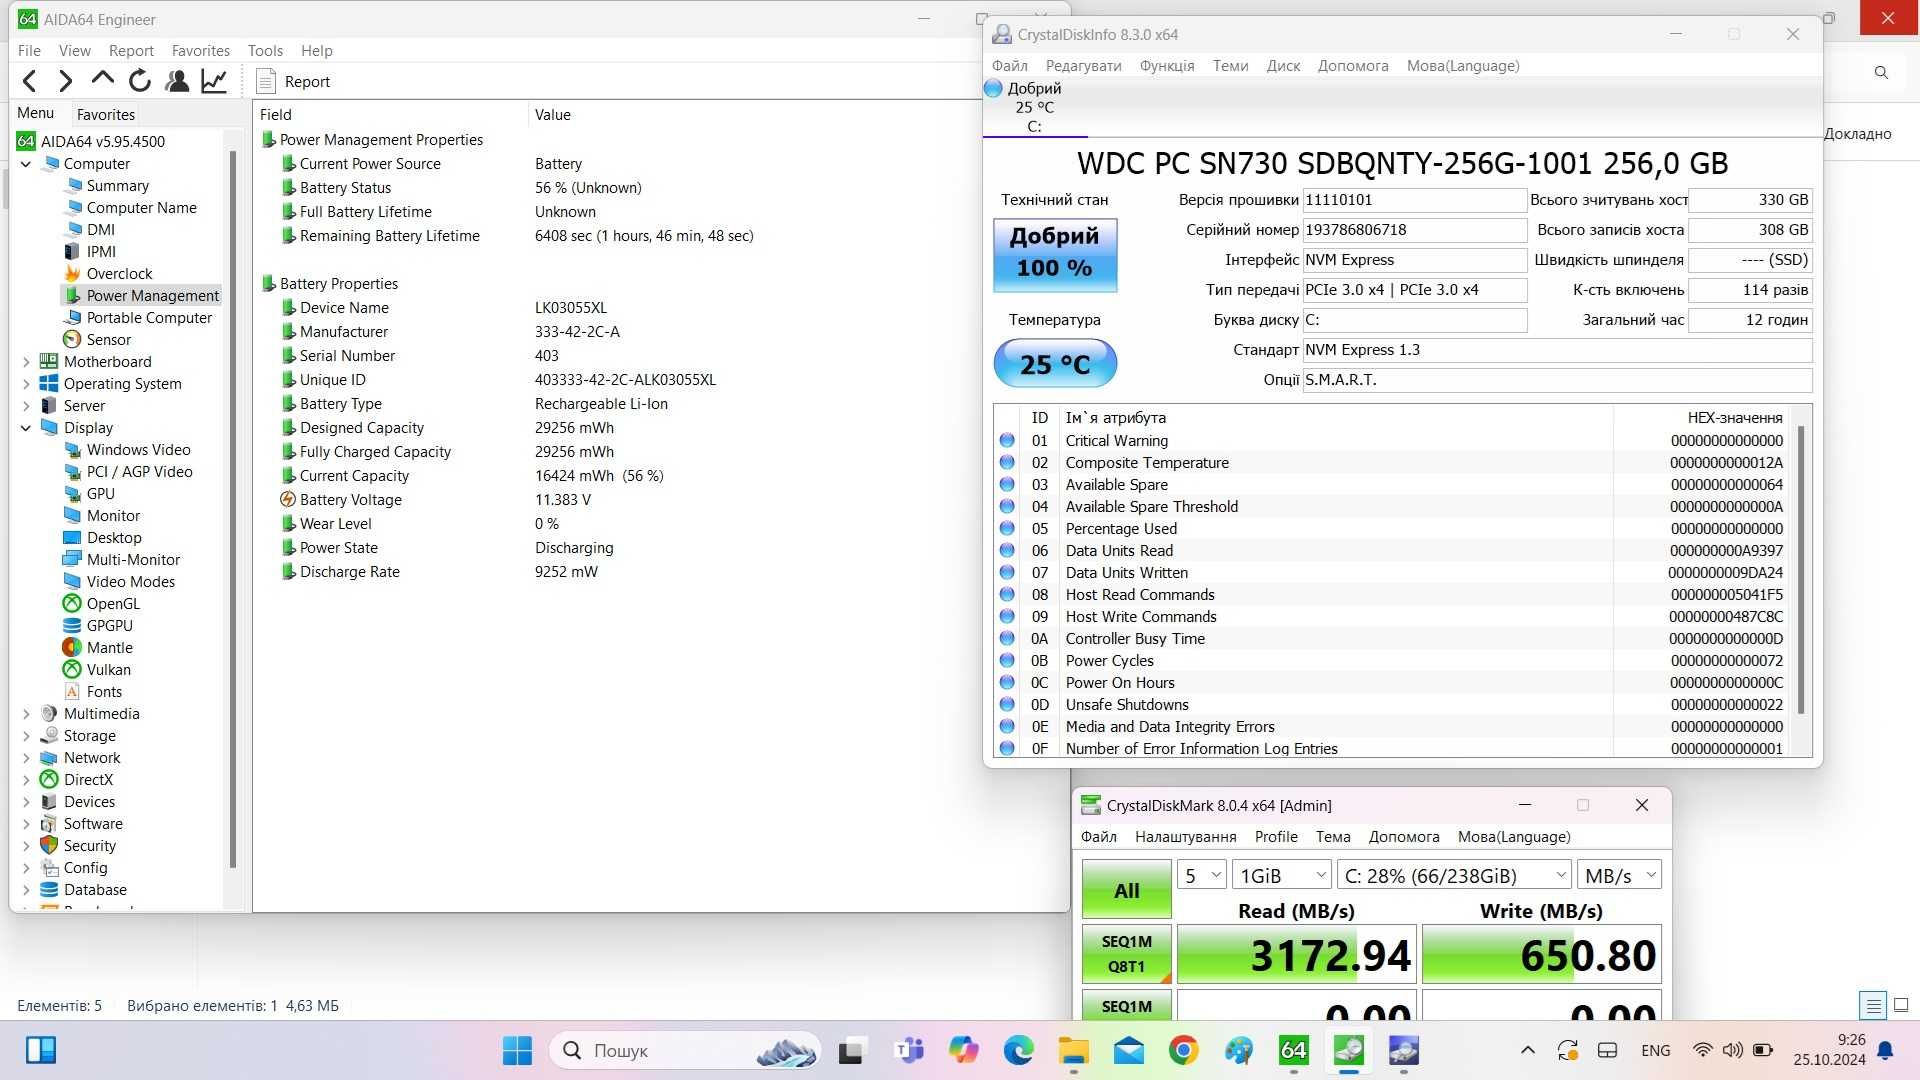Open CrystalDiskInfo Функція menu

click(1167, 66)
